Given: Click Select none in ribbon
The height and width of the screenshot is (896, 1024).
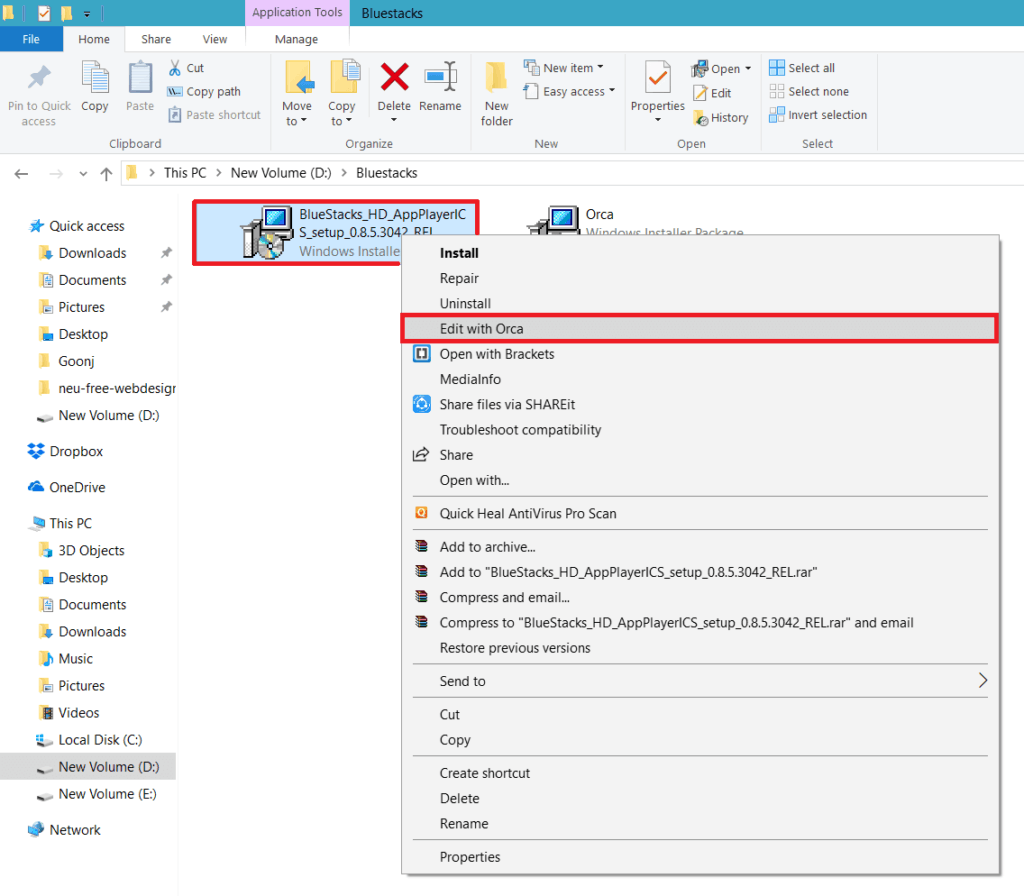Looking at the screenshot, I should (x=809, y=91).
